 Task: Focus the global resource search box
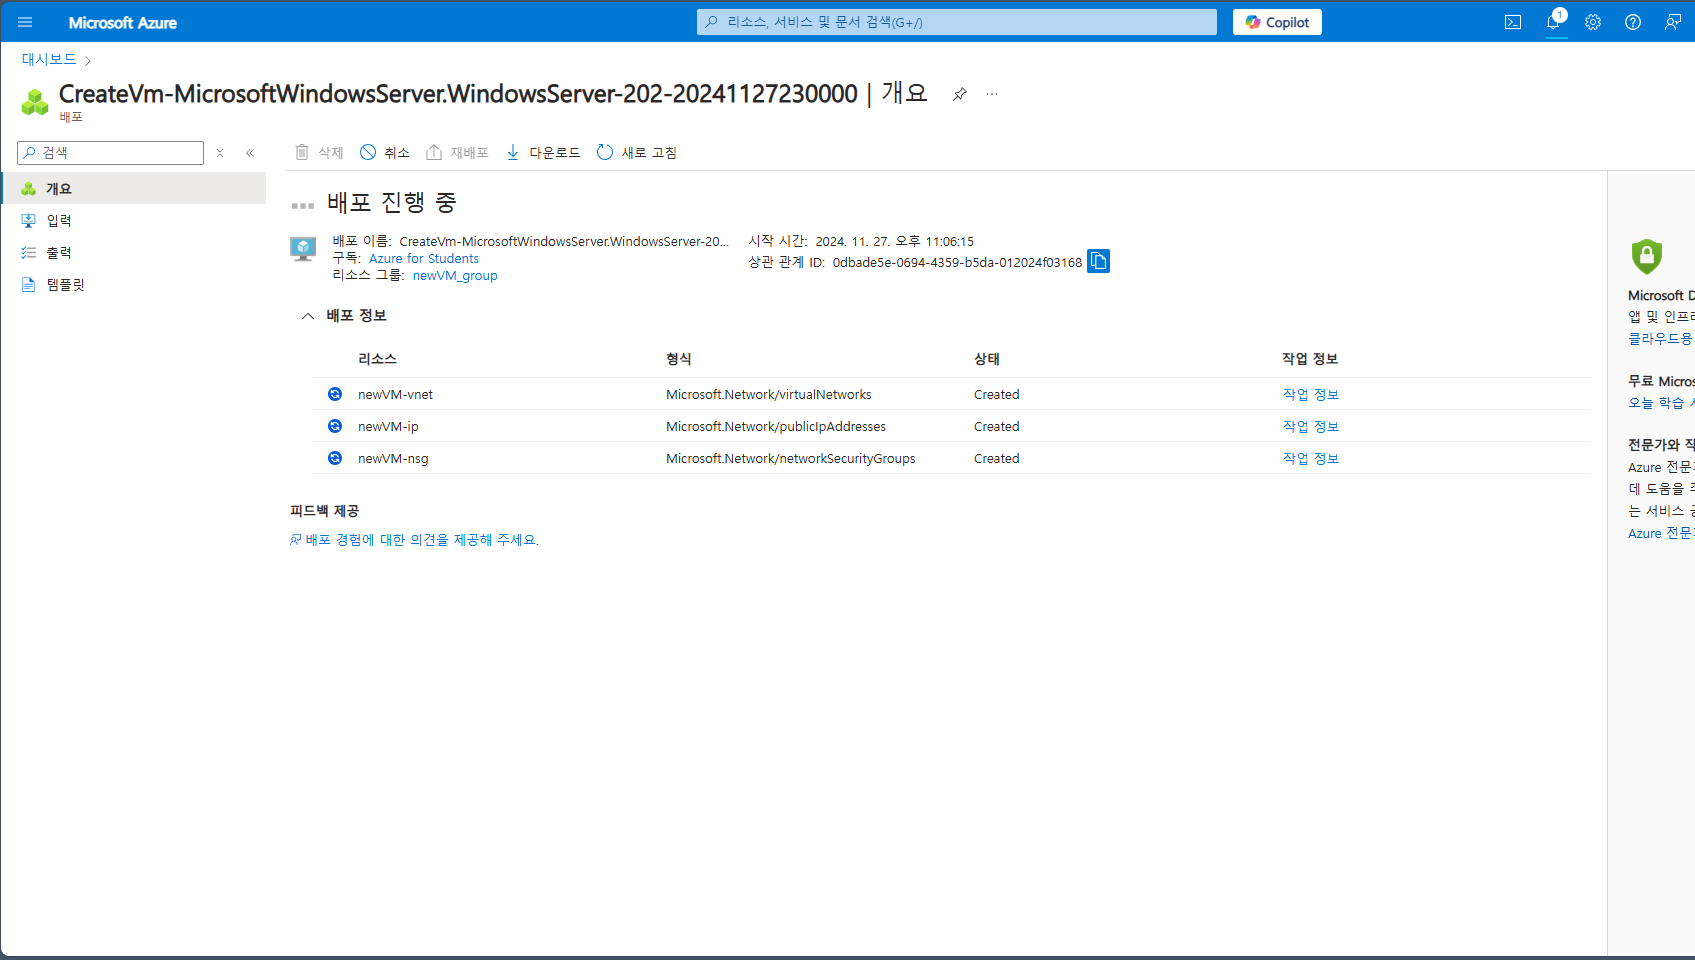tap(957, 22)
